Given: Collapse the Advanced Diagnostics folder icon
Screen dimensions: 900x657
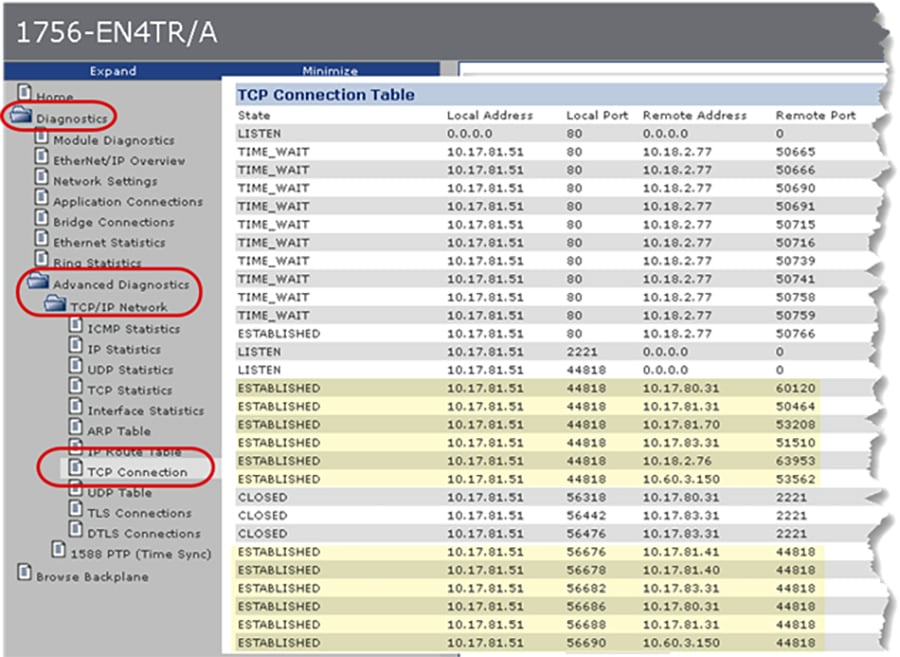Looking at the screenshot, I should [38, 281].
